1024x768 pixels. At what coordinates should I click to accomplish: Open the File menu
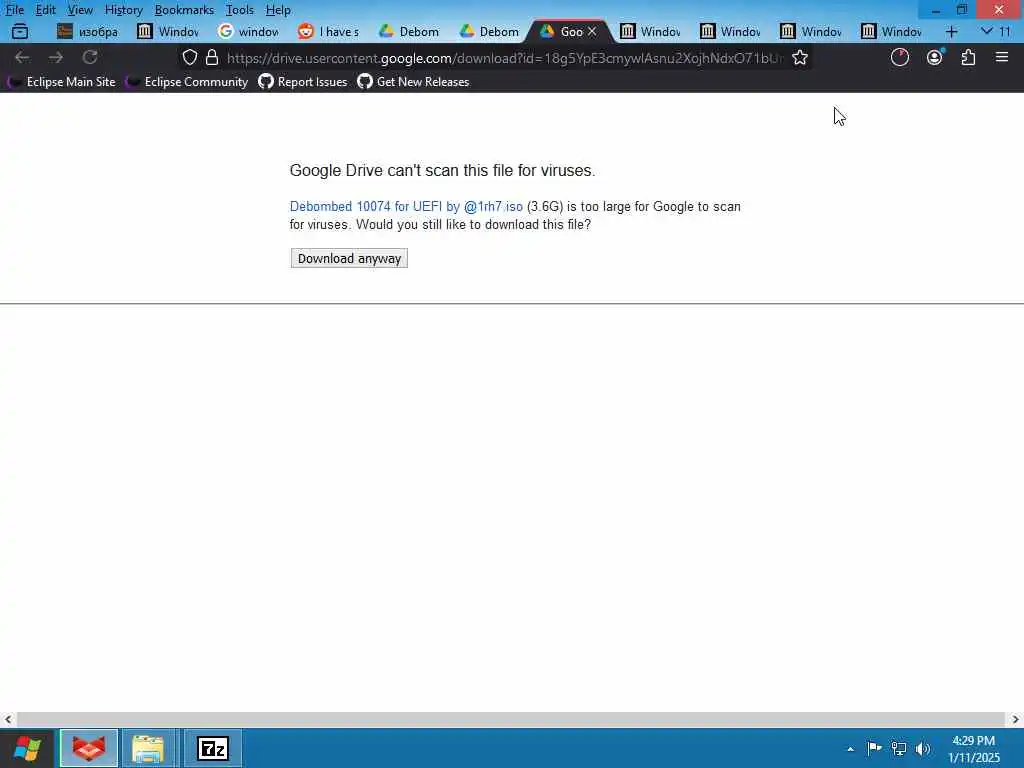coord(14,10)
